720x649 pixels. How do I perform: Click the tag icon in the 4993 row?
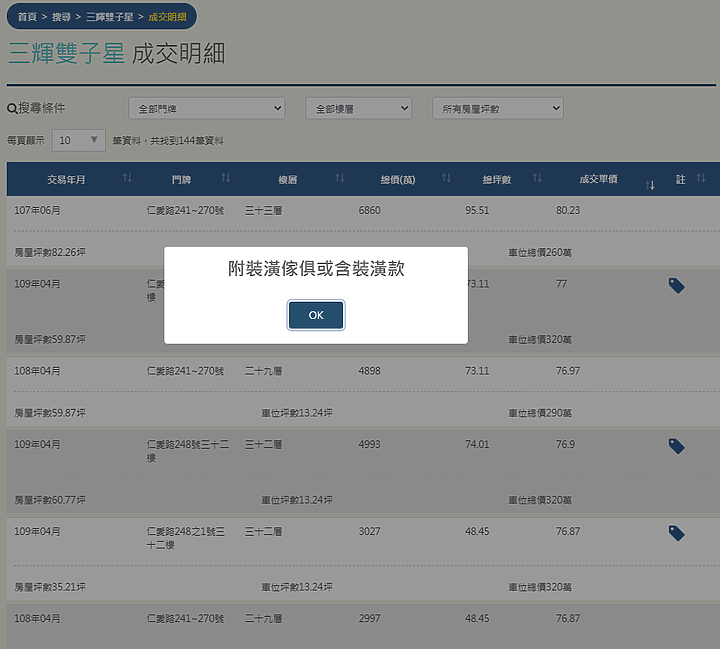pyautogui.click(x=676, y=446)
